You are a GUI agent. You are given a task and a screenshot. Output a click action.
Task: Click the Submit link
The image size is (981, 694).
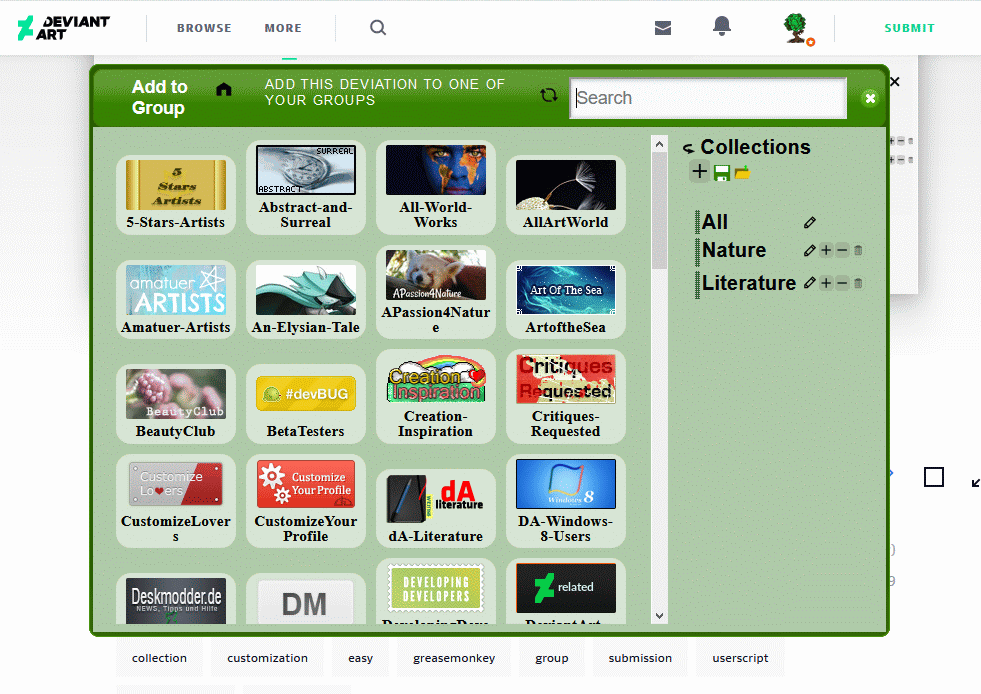click(909, 28)
